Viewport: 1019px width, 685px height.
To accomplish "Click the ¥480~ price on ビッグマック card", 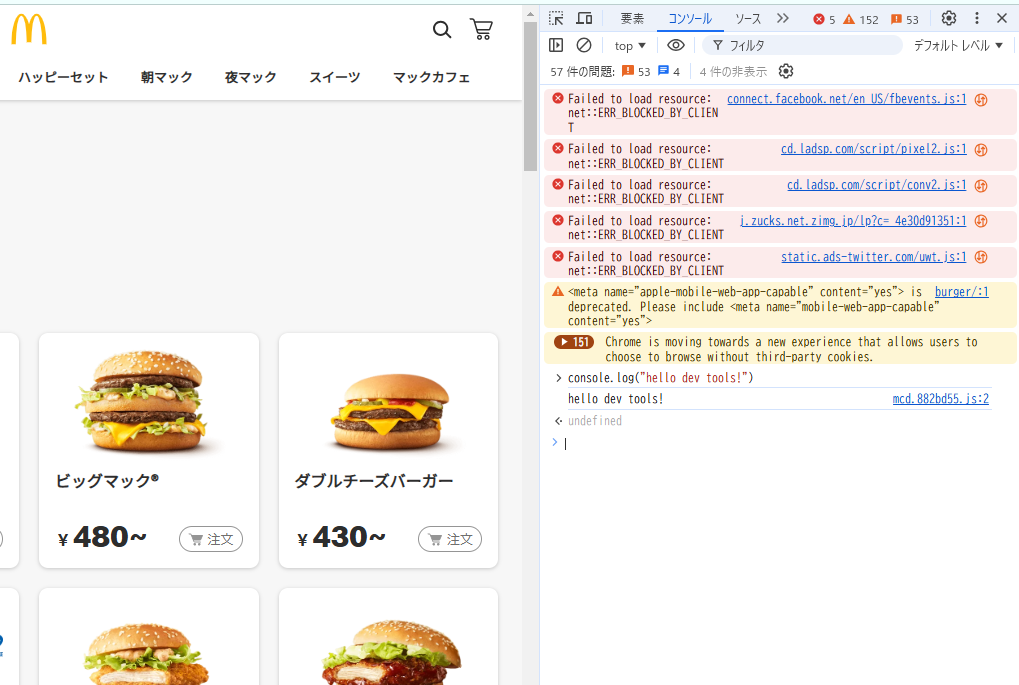I will (103, 537).
